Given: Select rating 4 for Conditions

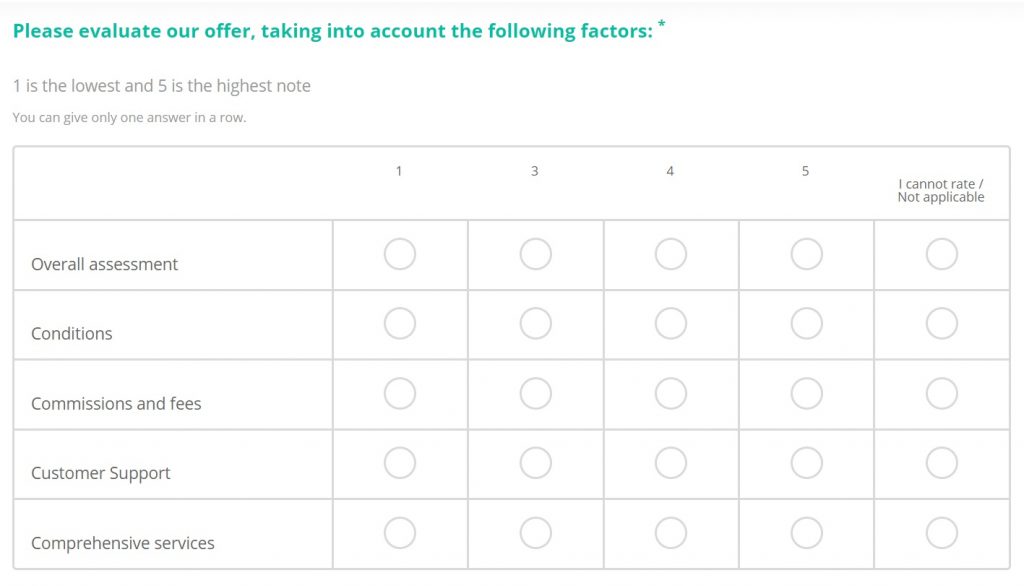Looking at the screenshot, I should 671,323.
